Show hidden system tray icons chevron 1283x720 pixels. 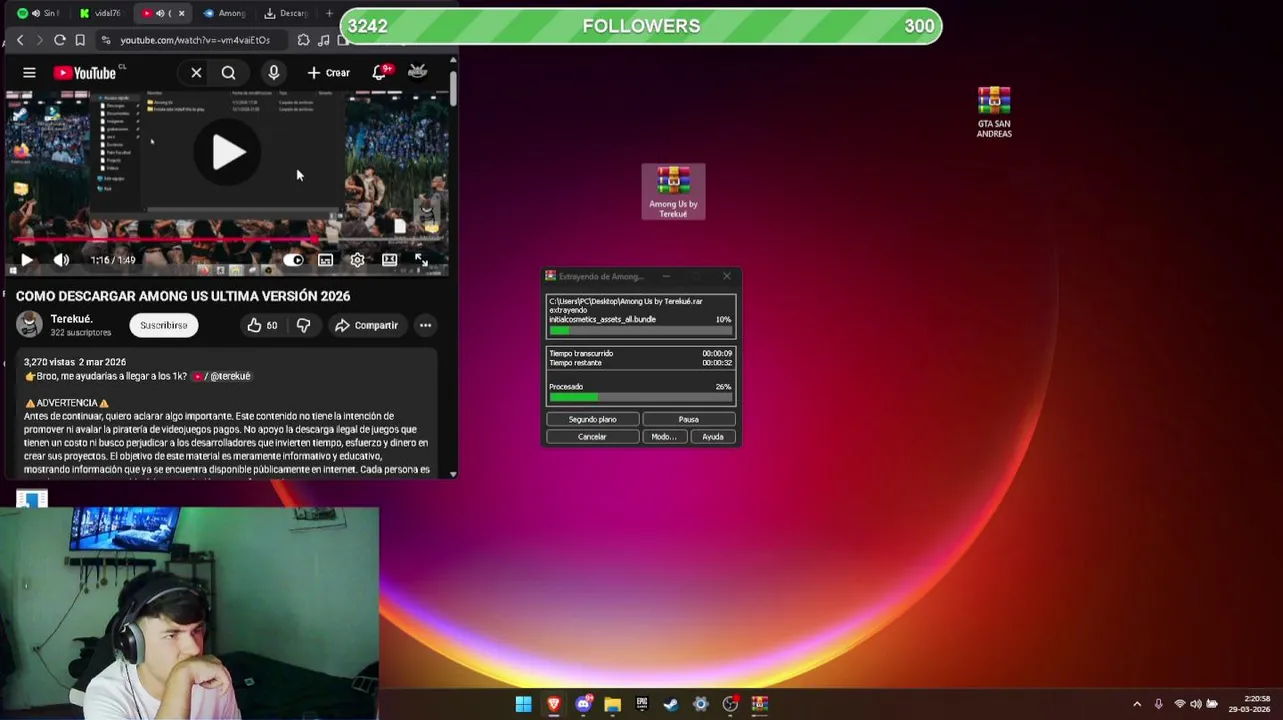tap(1137, 704)
